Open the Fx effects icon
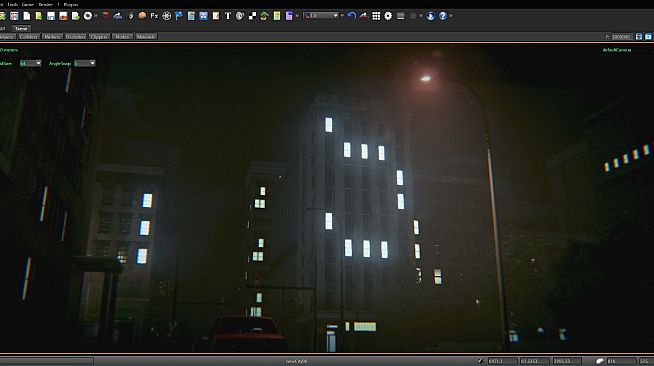Screen dimensions: 654x366 click(154, 16)
